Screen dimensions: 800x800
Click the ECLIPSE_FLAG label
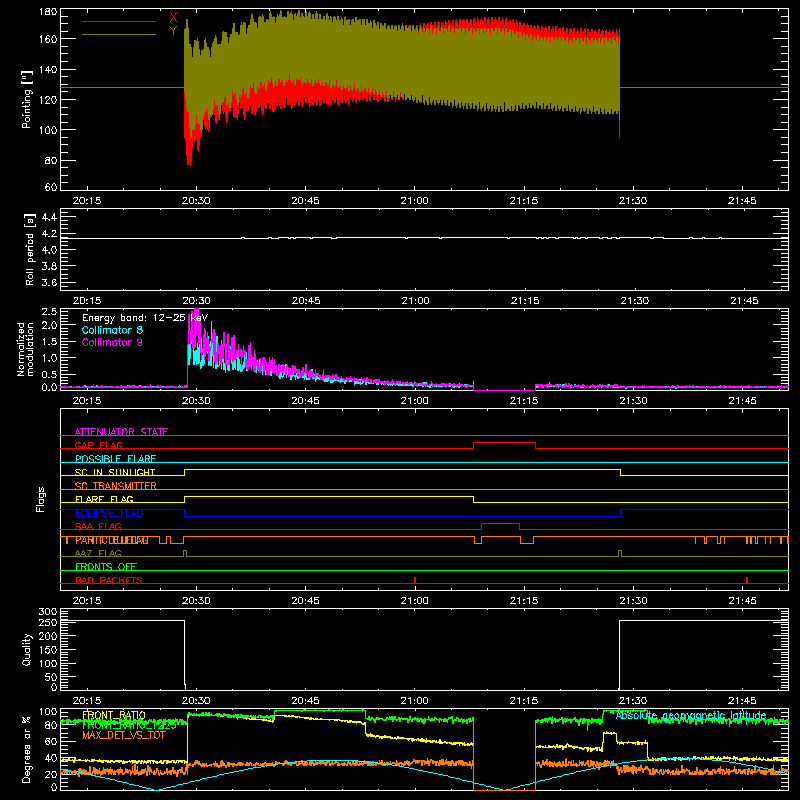pyautogui.click(x=109, y=513)
